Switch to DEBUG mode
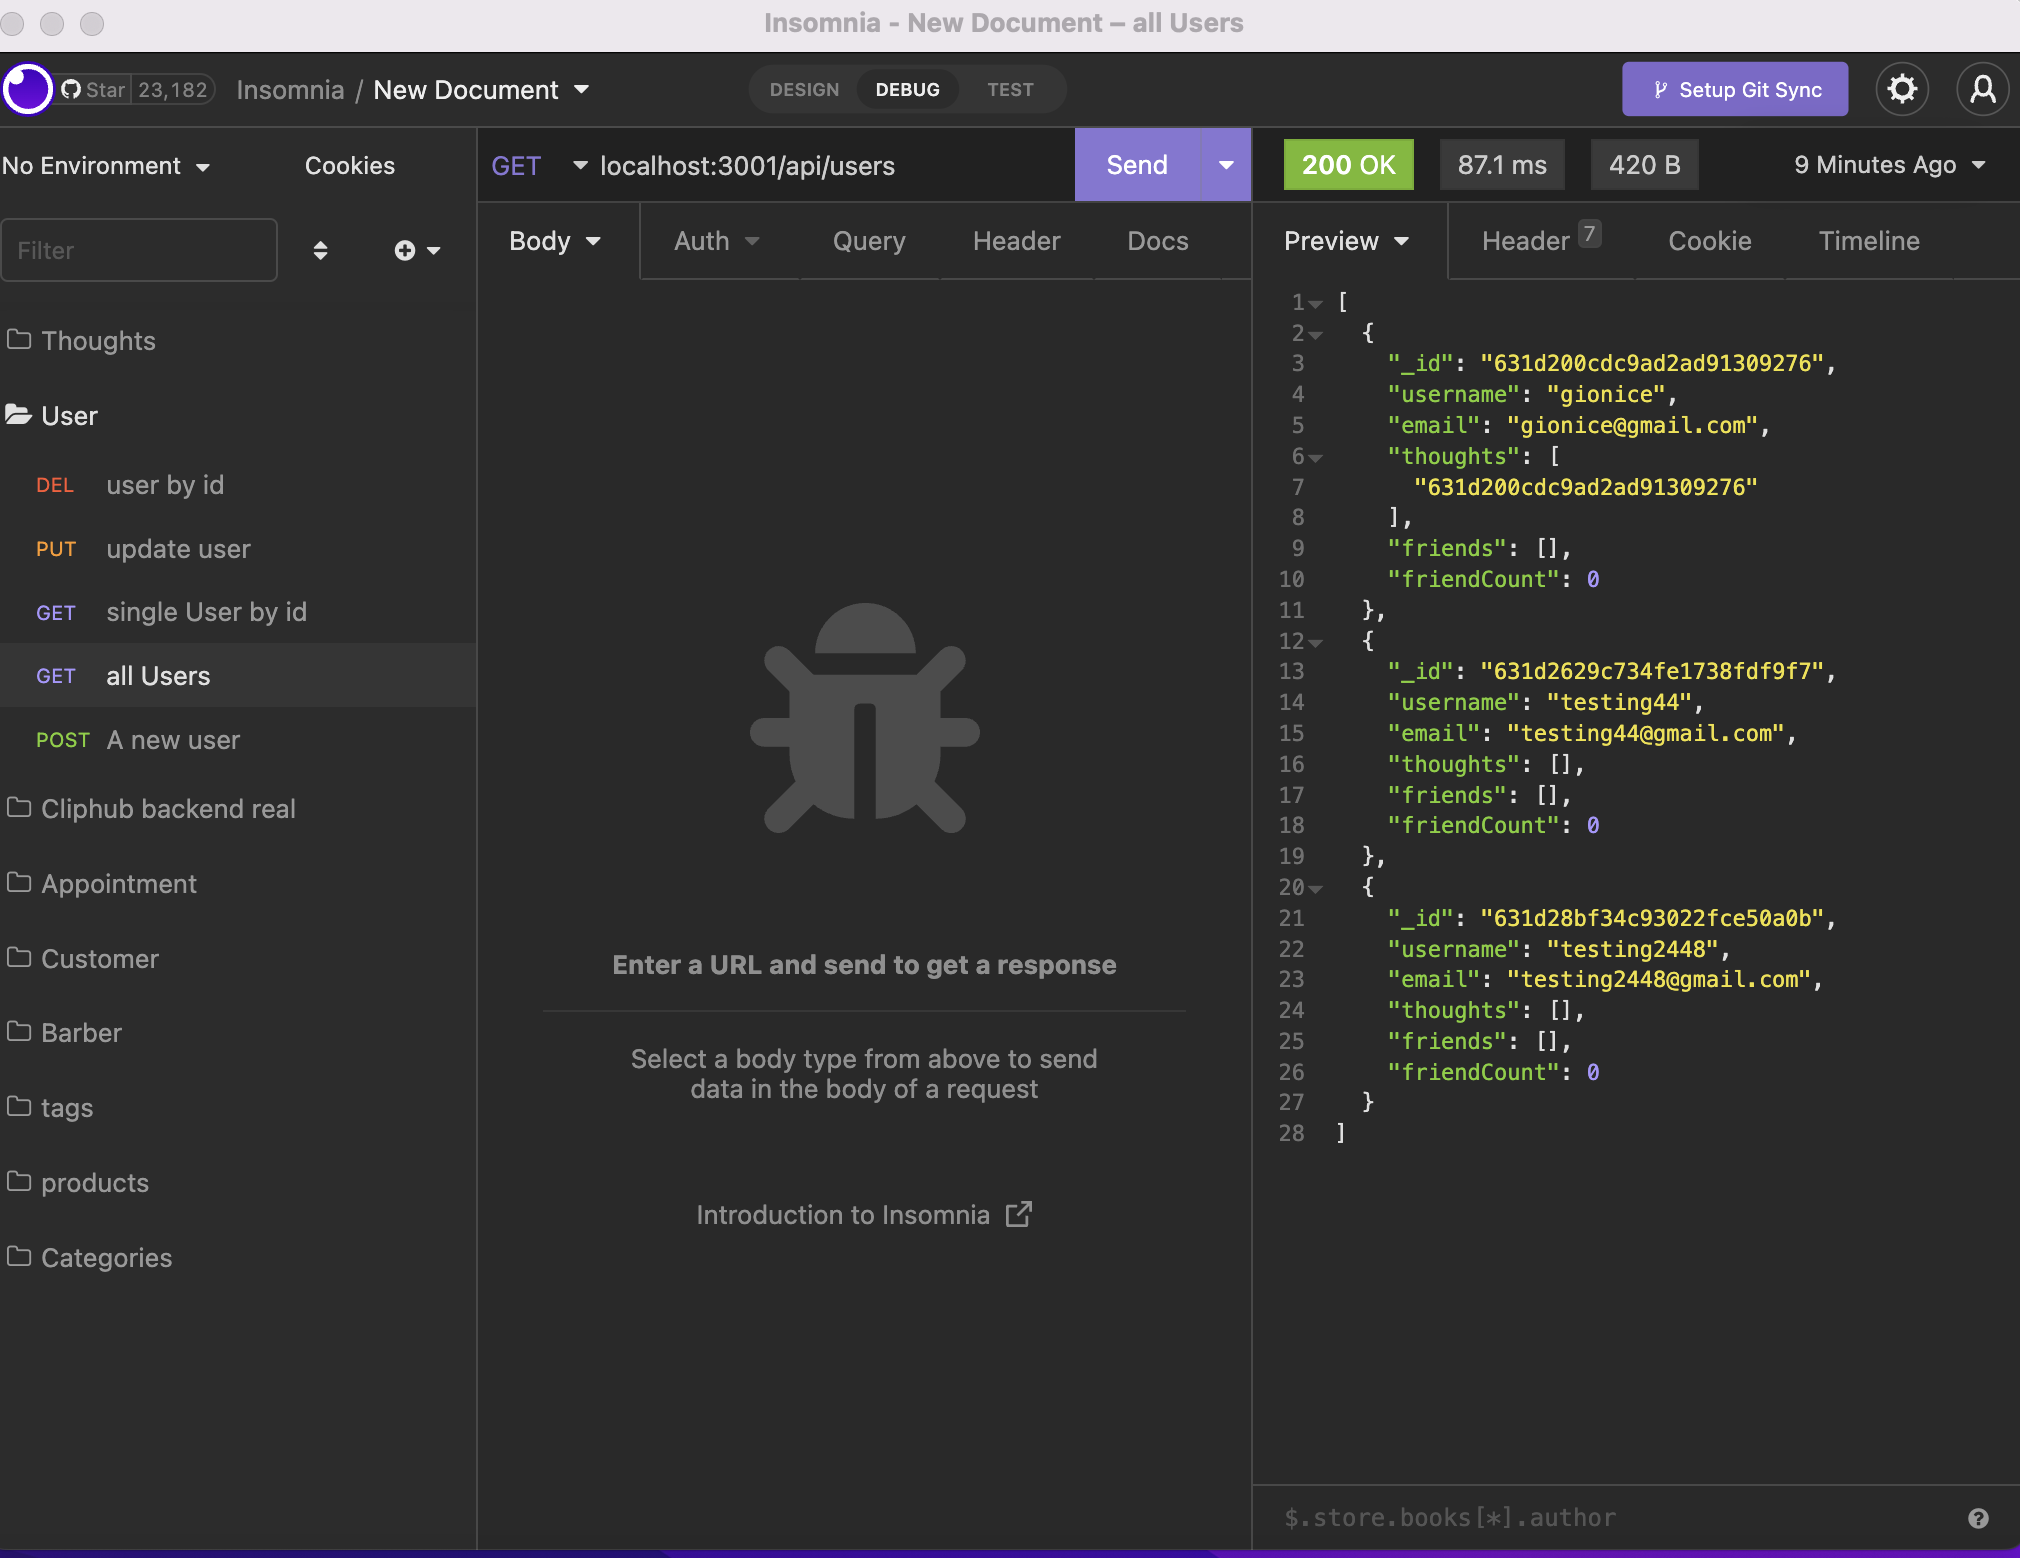Image resolution: width=2020 pixels, height=1558 pixels. pyautogui.click(x=907, y=90)
